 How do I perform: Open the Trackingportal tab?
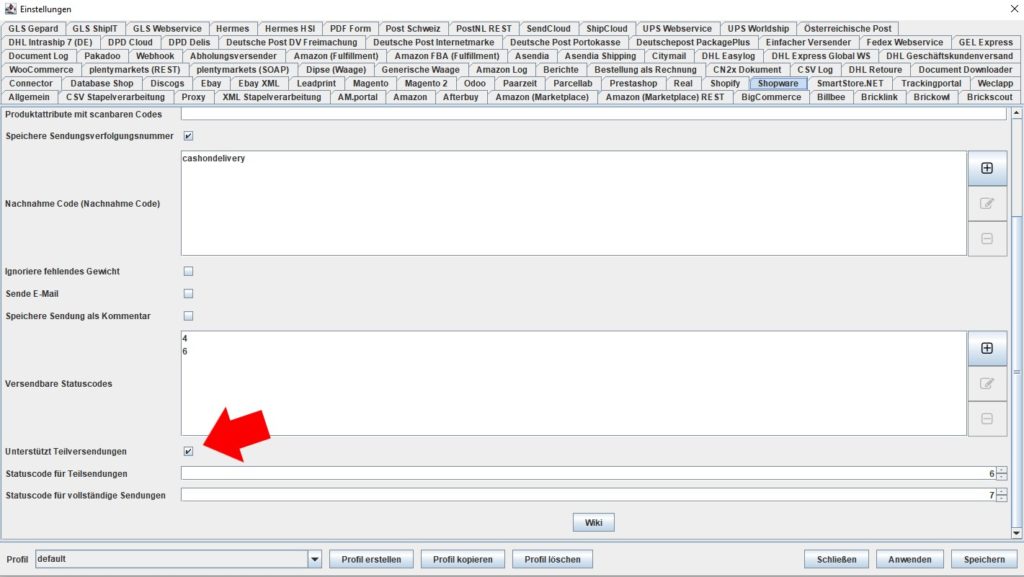[x=931, y=84]
